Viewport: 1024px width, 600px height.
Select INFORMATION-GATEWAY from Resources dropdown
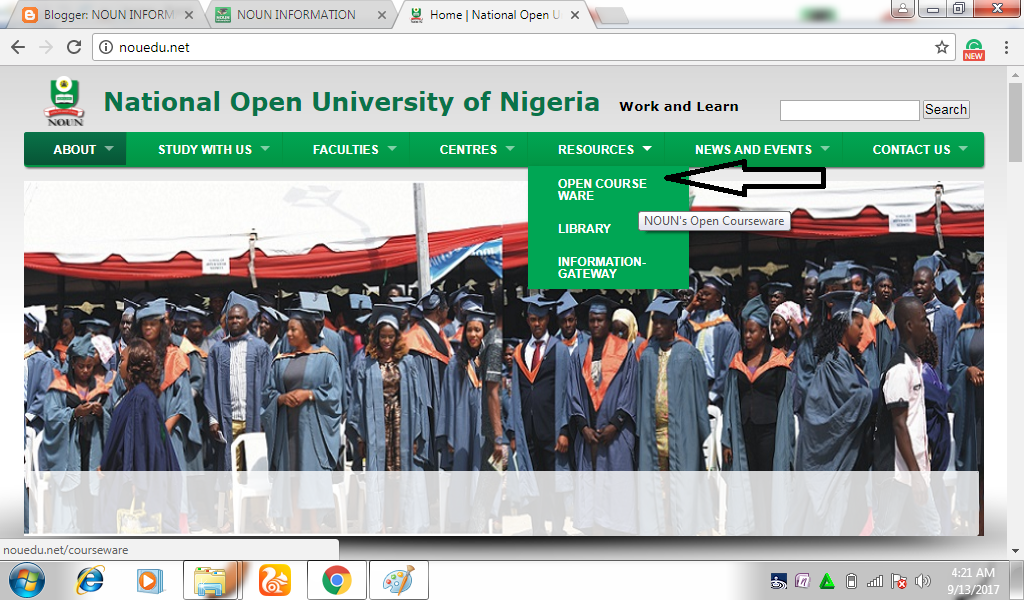pos(601,268)
